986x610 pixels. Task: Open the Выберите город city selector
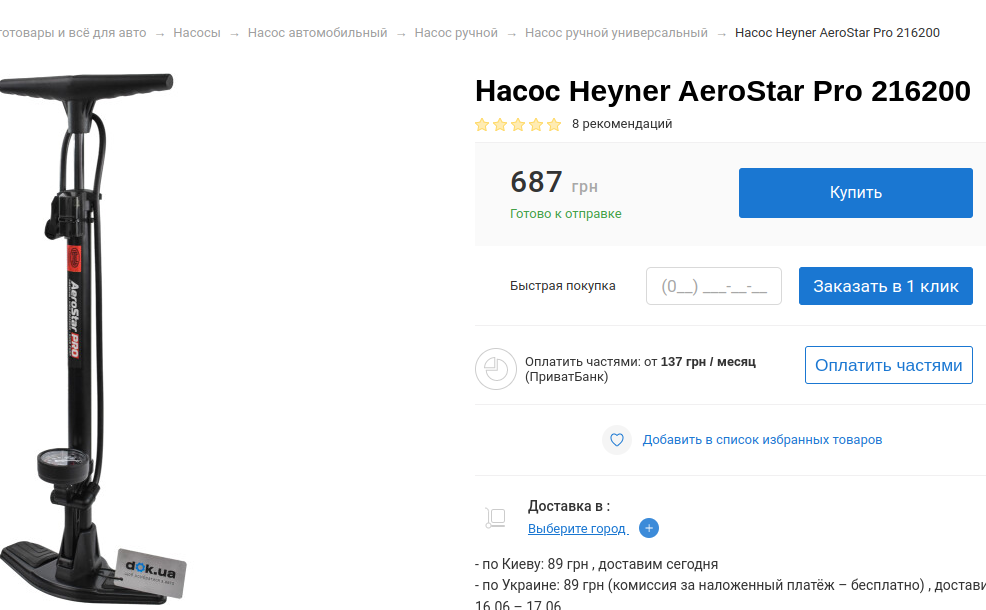tap(577, 528)
